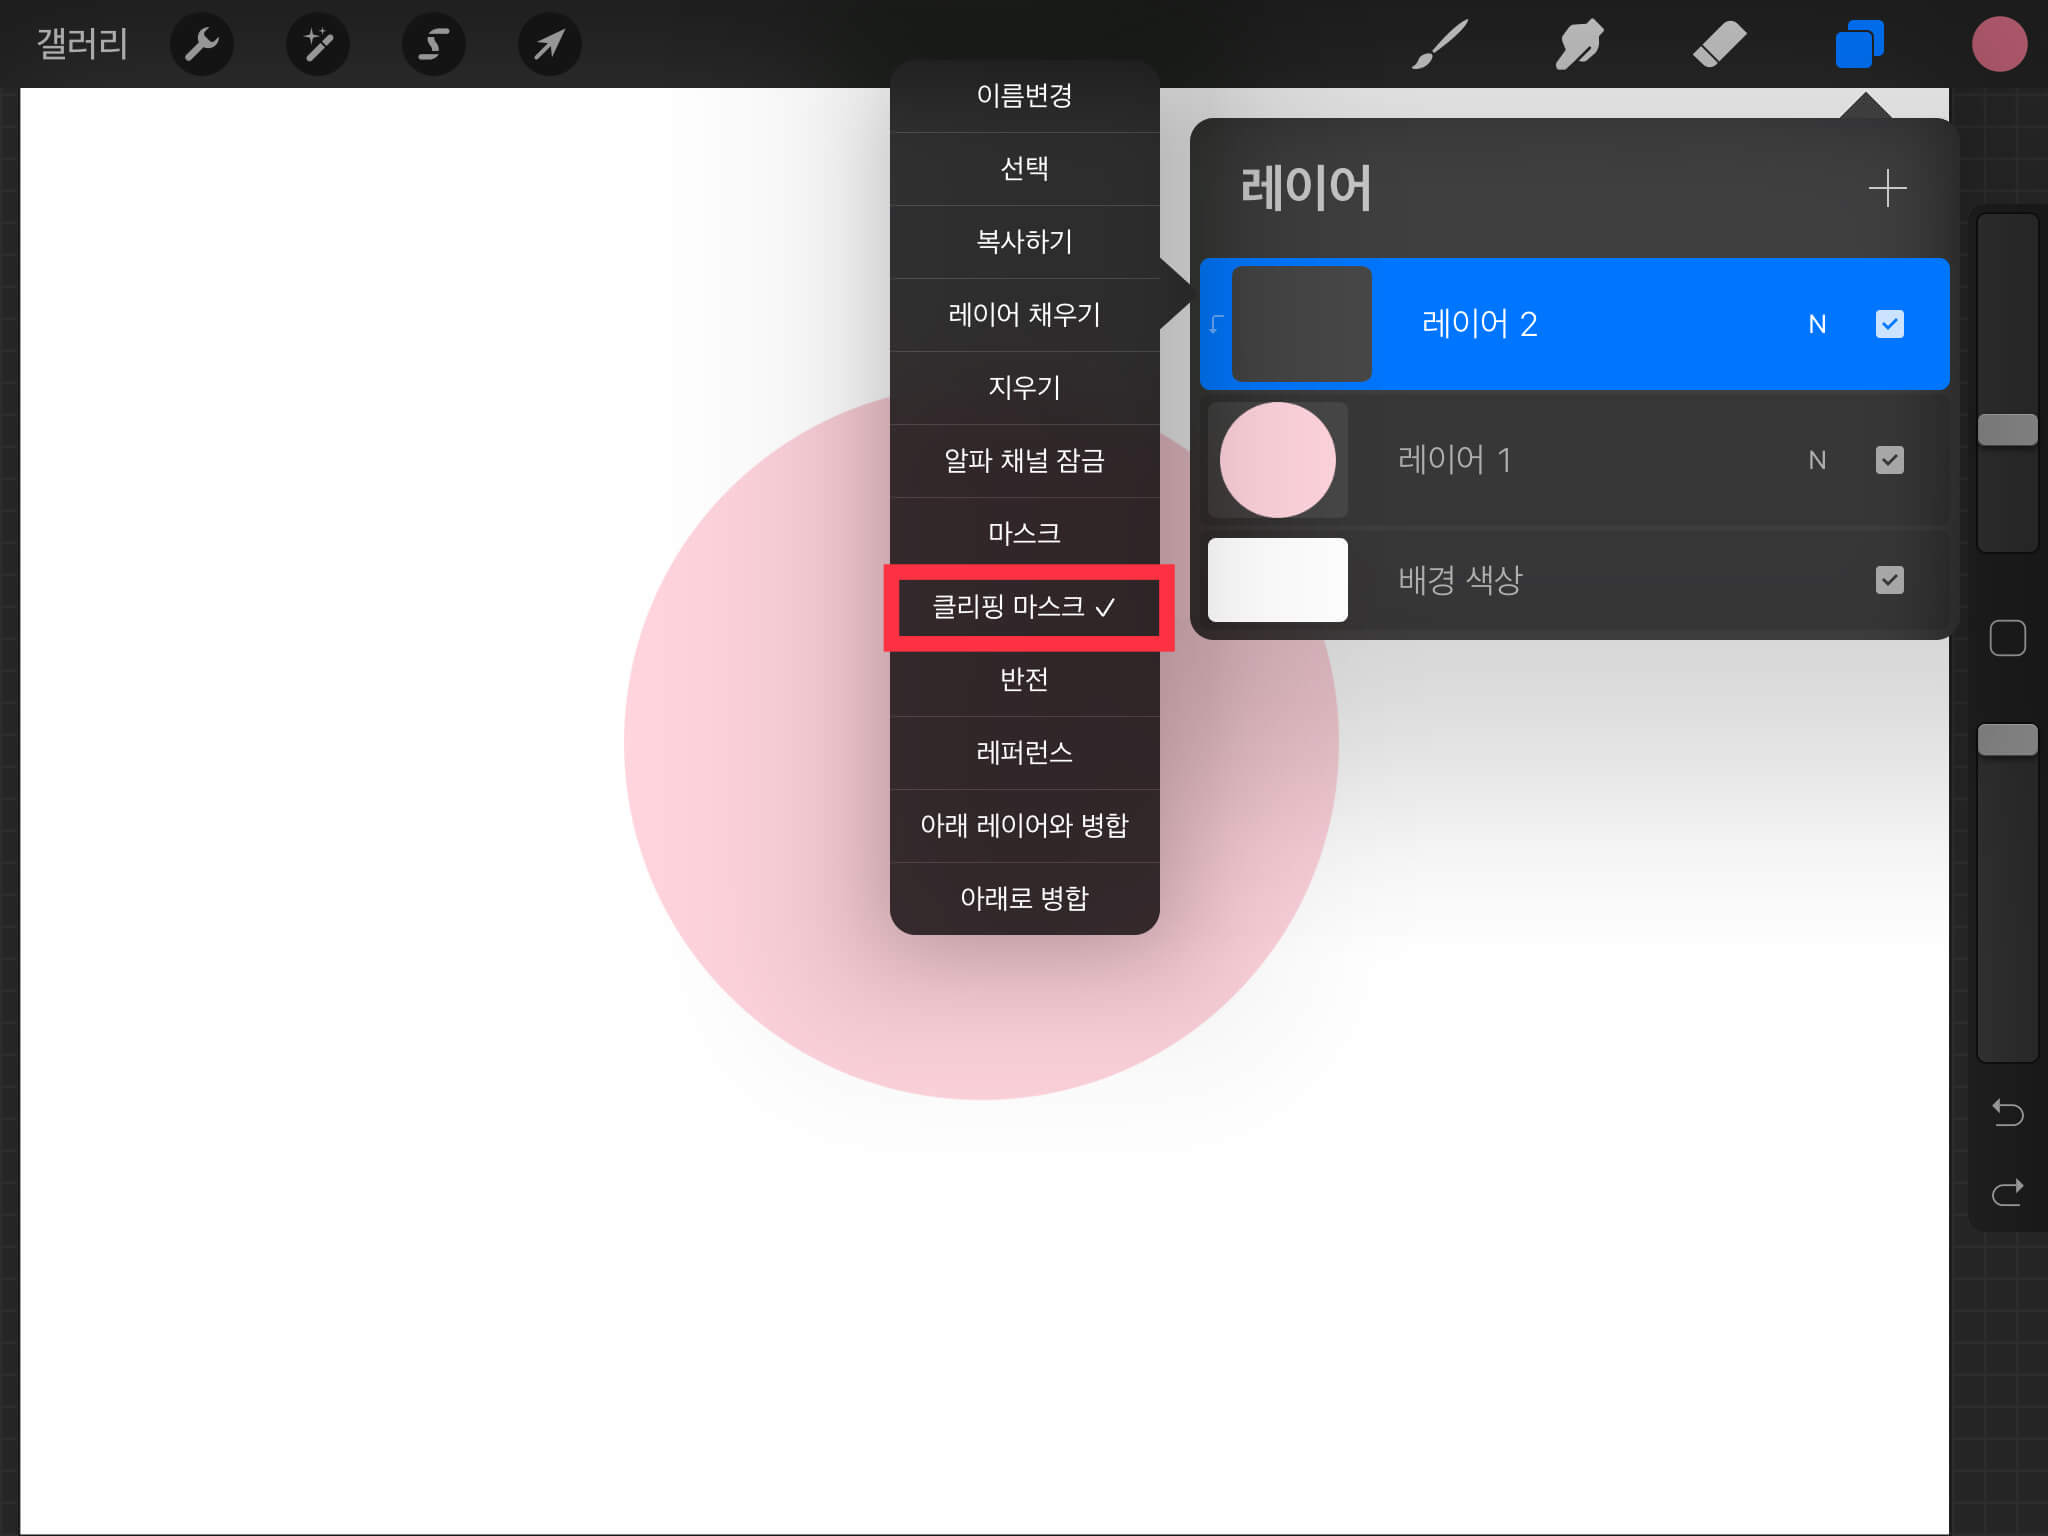Image resolution: width=2048 pixels, height=1536 pixels.
Task: Select the Transform arrow tool
Action: click(x=549, y=44)
